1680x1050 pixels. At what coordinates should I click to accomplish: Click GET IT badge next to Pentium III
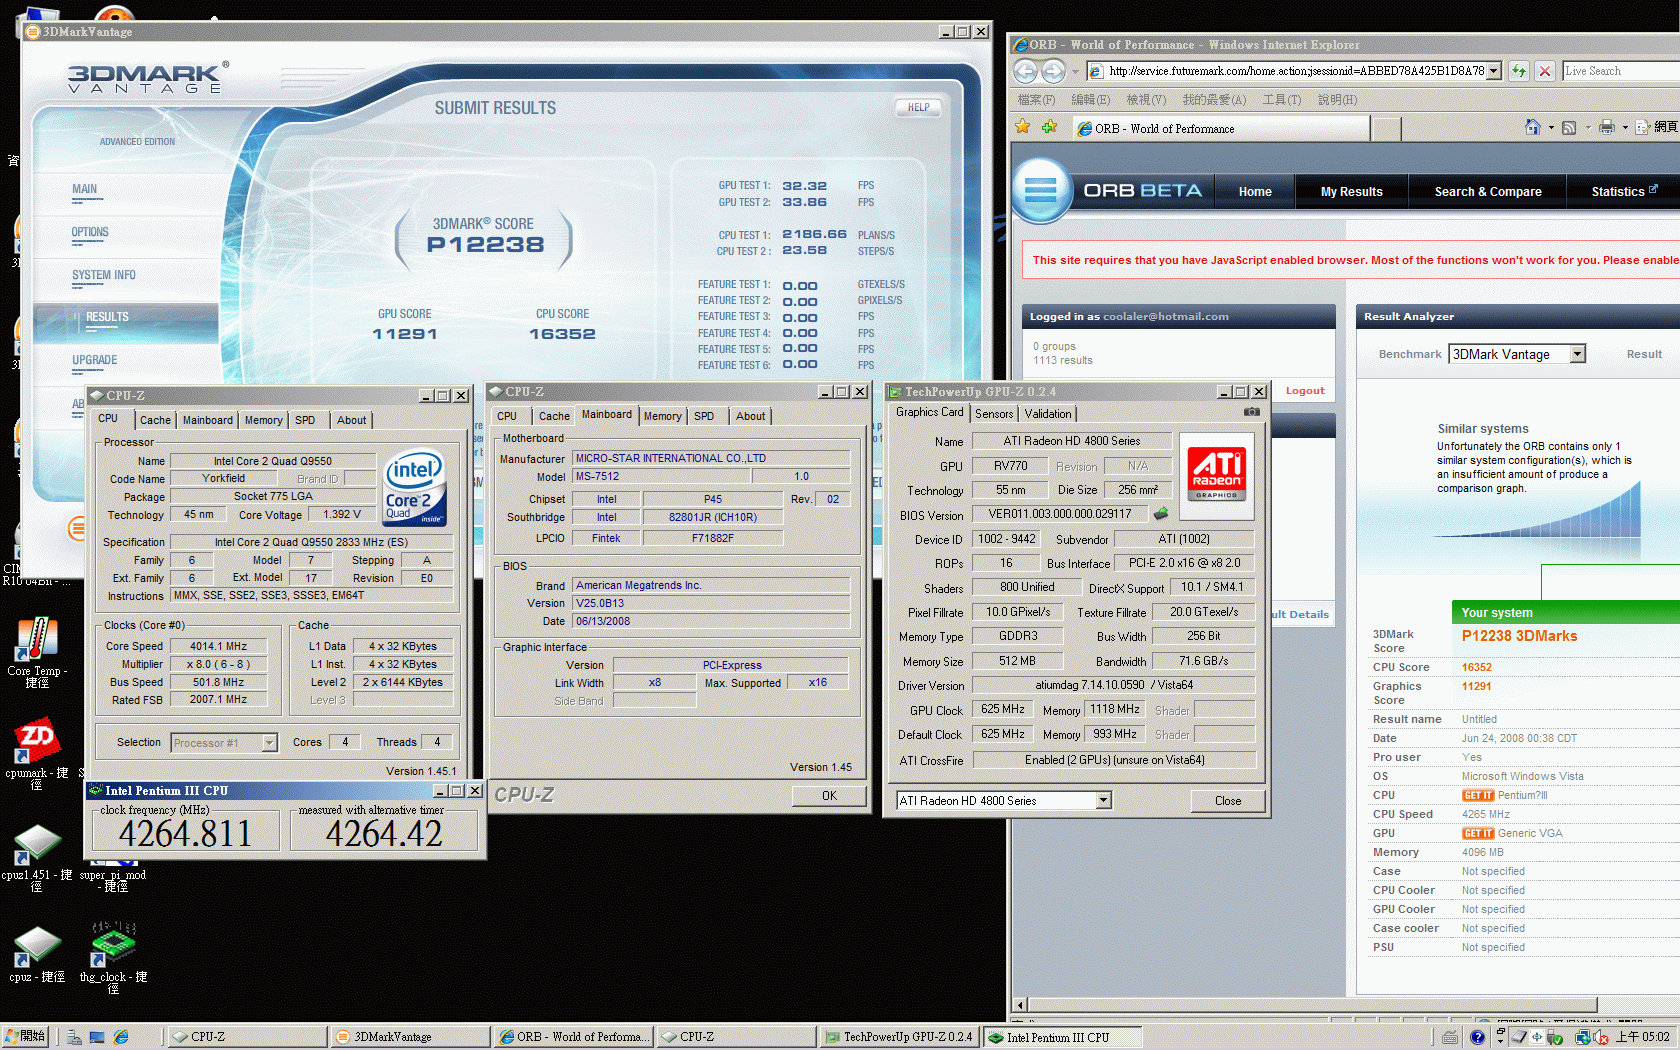pyautogui.click(x=1478, y=795)
